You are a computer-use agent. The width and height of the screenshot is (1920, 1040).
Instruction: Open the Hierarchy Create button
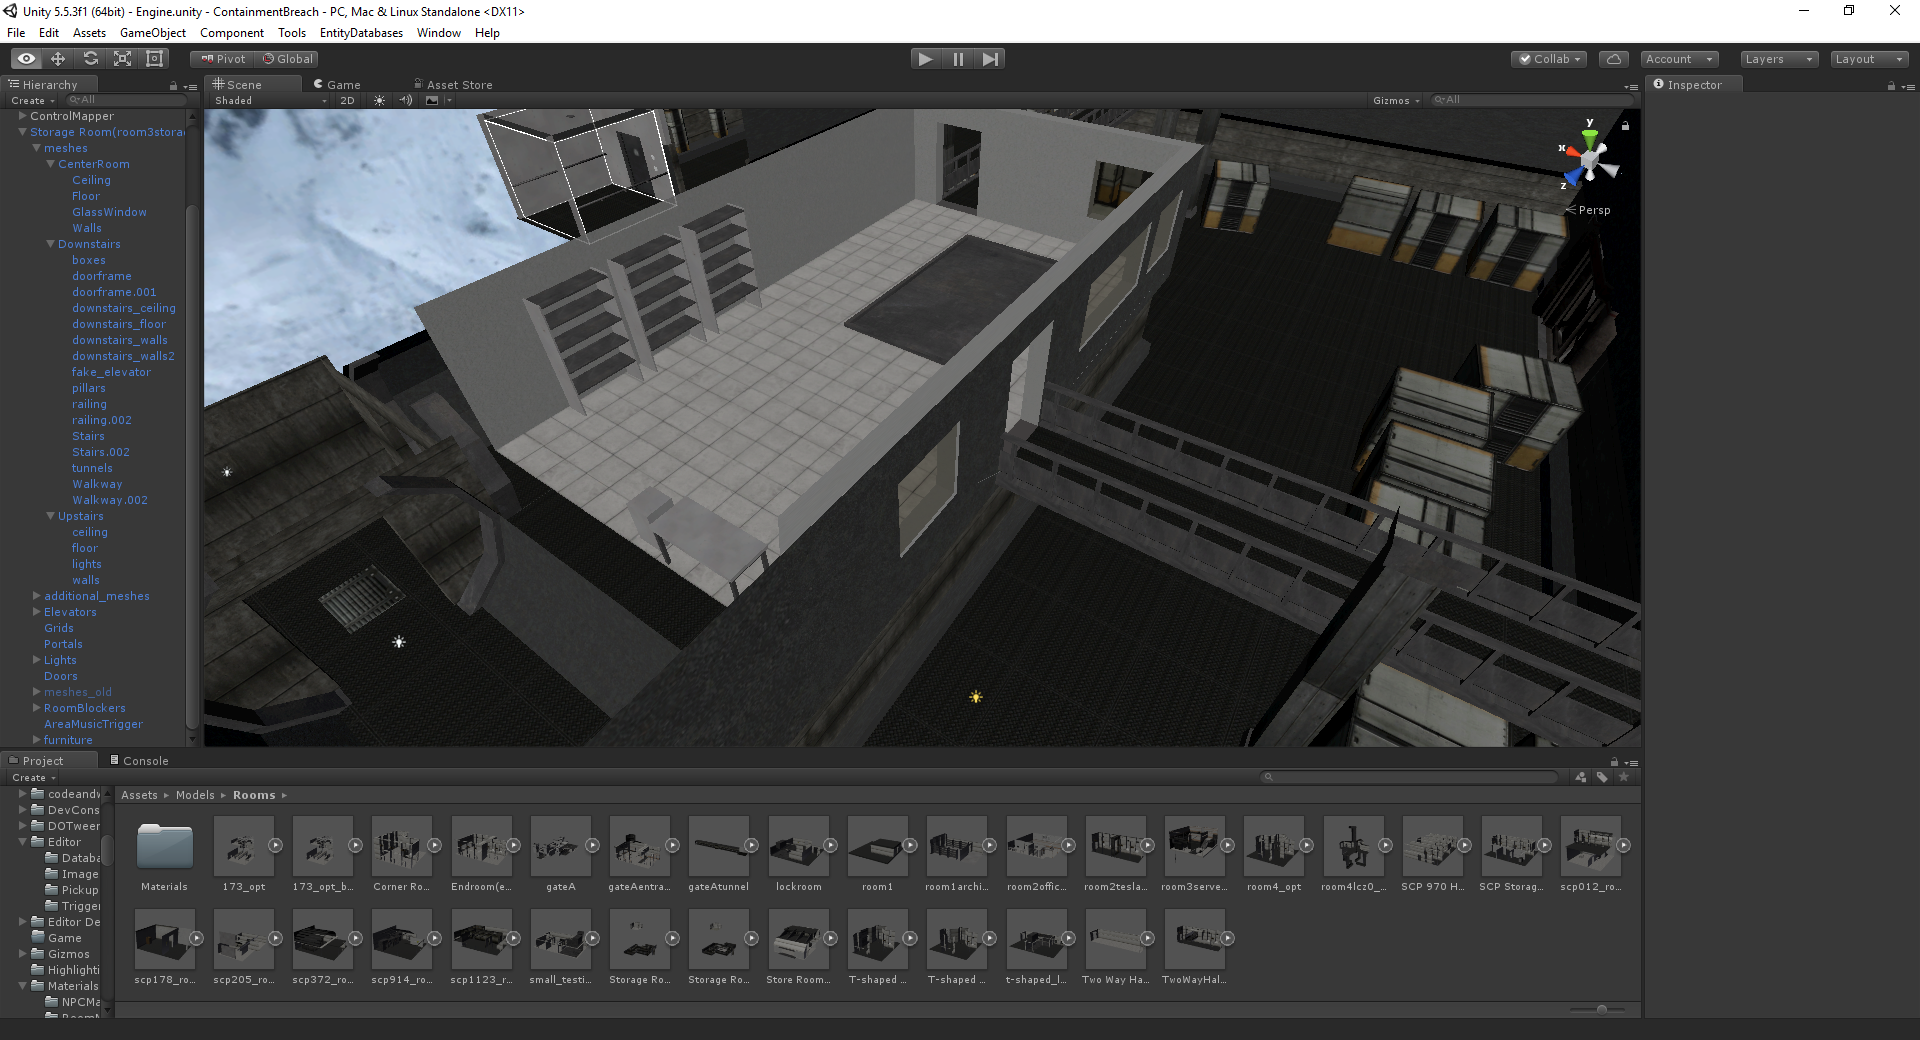(32, 100)
